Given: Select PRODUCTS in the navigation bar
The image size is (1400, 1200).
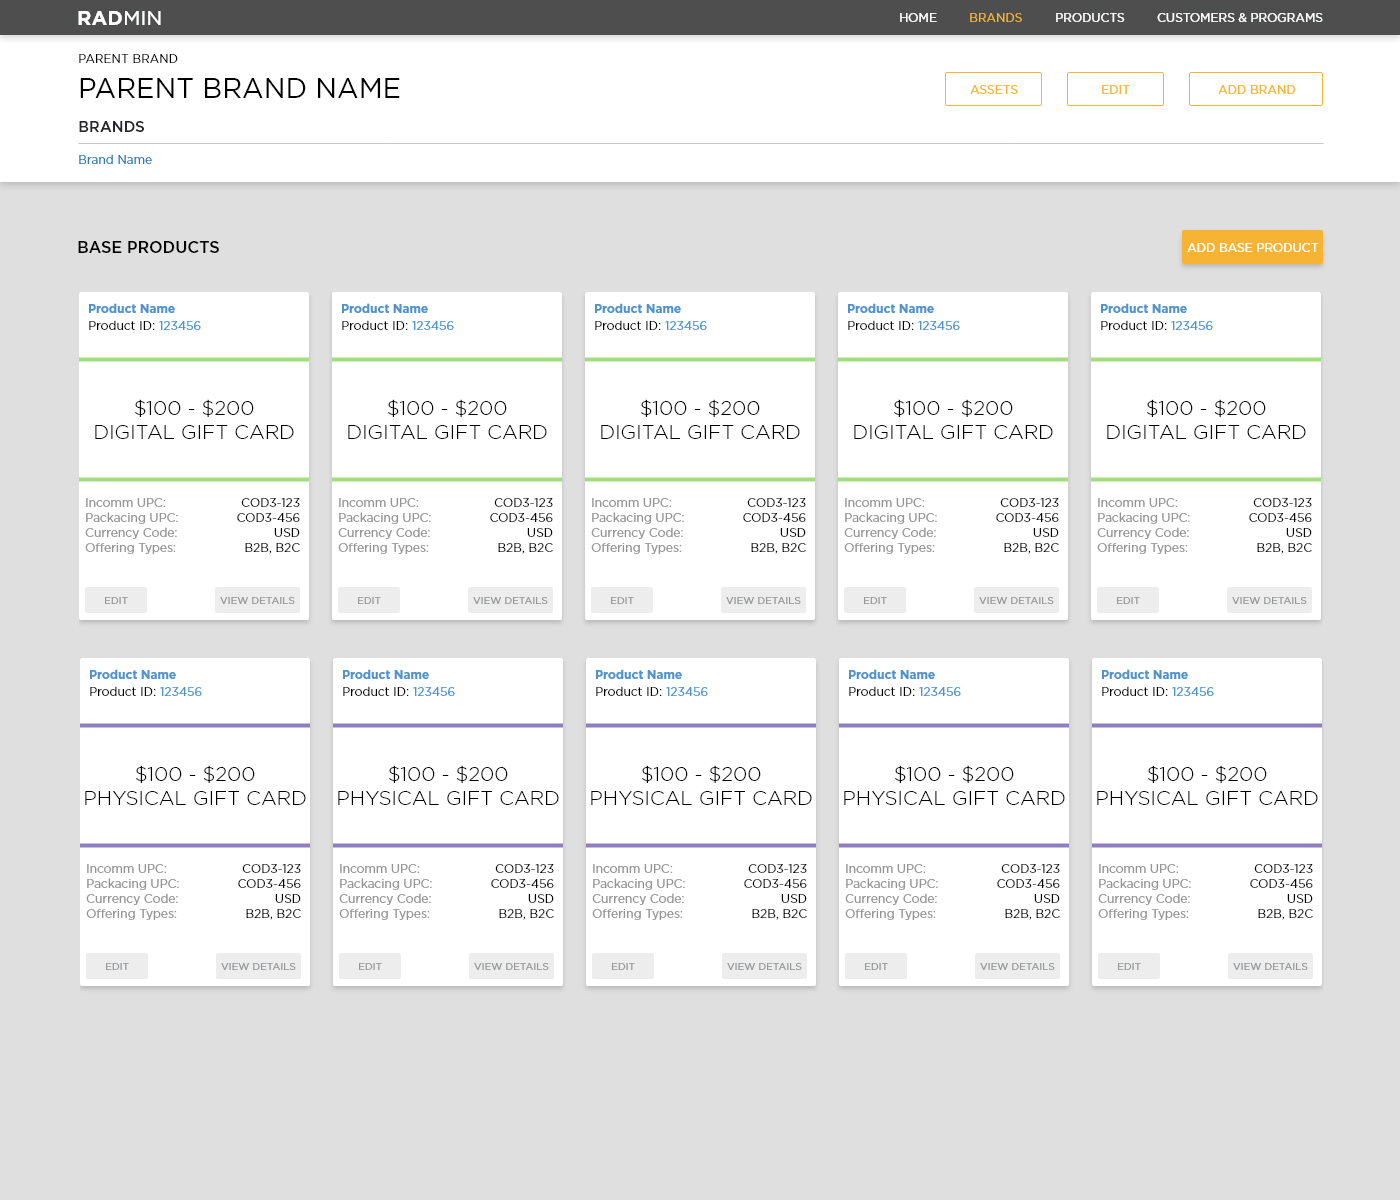Looking at the screenshot, I should (x=1089, y=17).
